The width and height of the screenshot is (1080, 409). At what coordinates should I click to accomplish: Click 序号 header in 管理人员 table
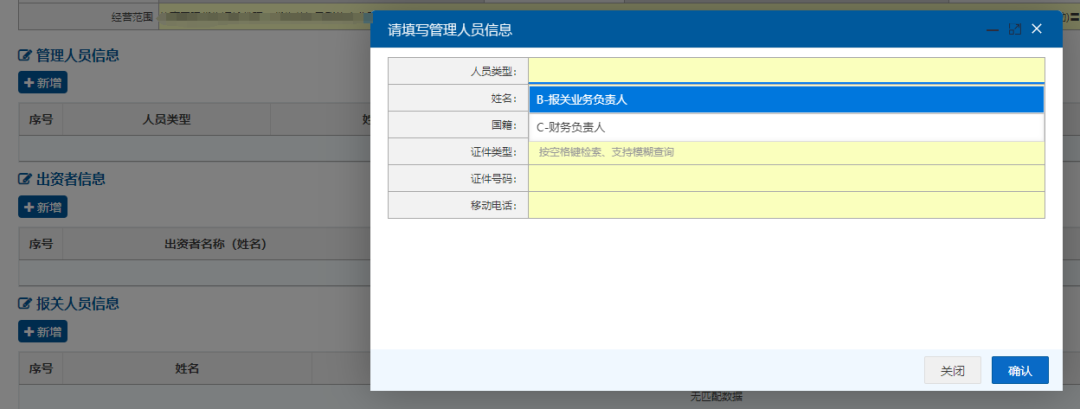click(x=41, y=119)
